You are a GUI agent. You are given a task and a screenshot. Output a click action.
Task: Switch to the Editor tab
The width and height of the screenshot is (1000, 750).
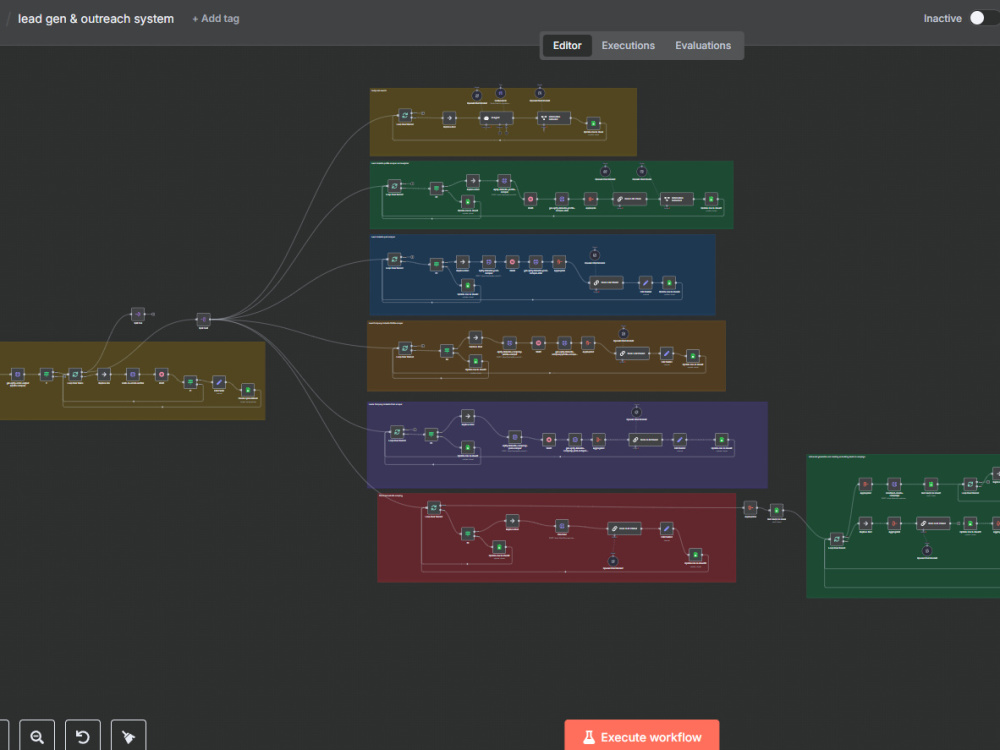pyautogui.click(x=566, y=45)
